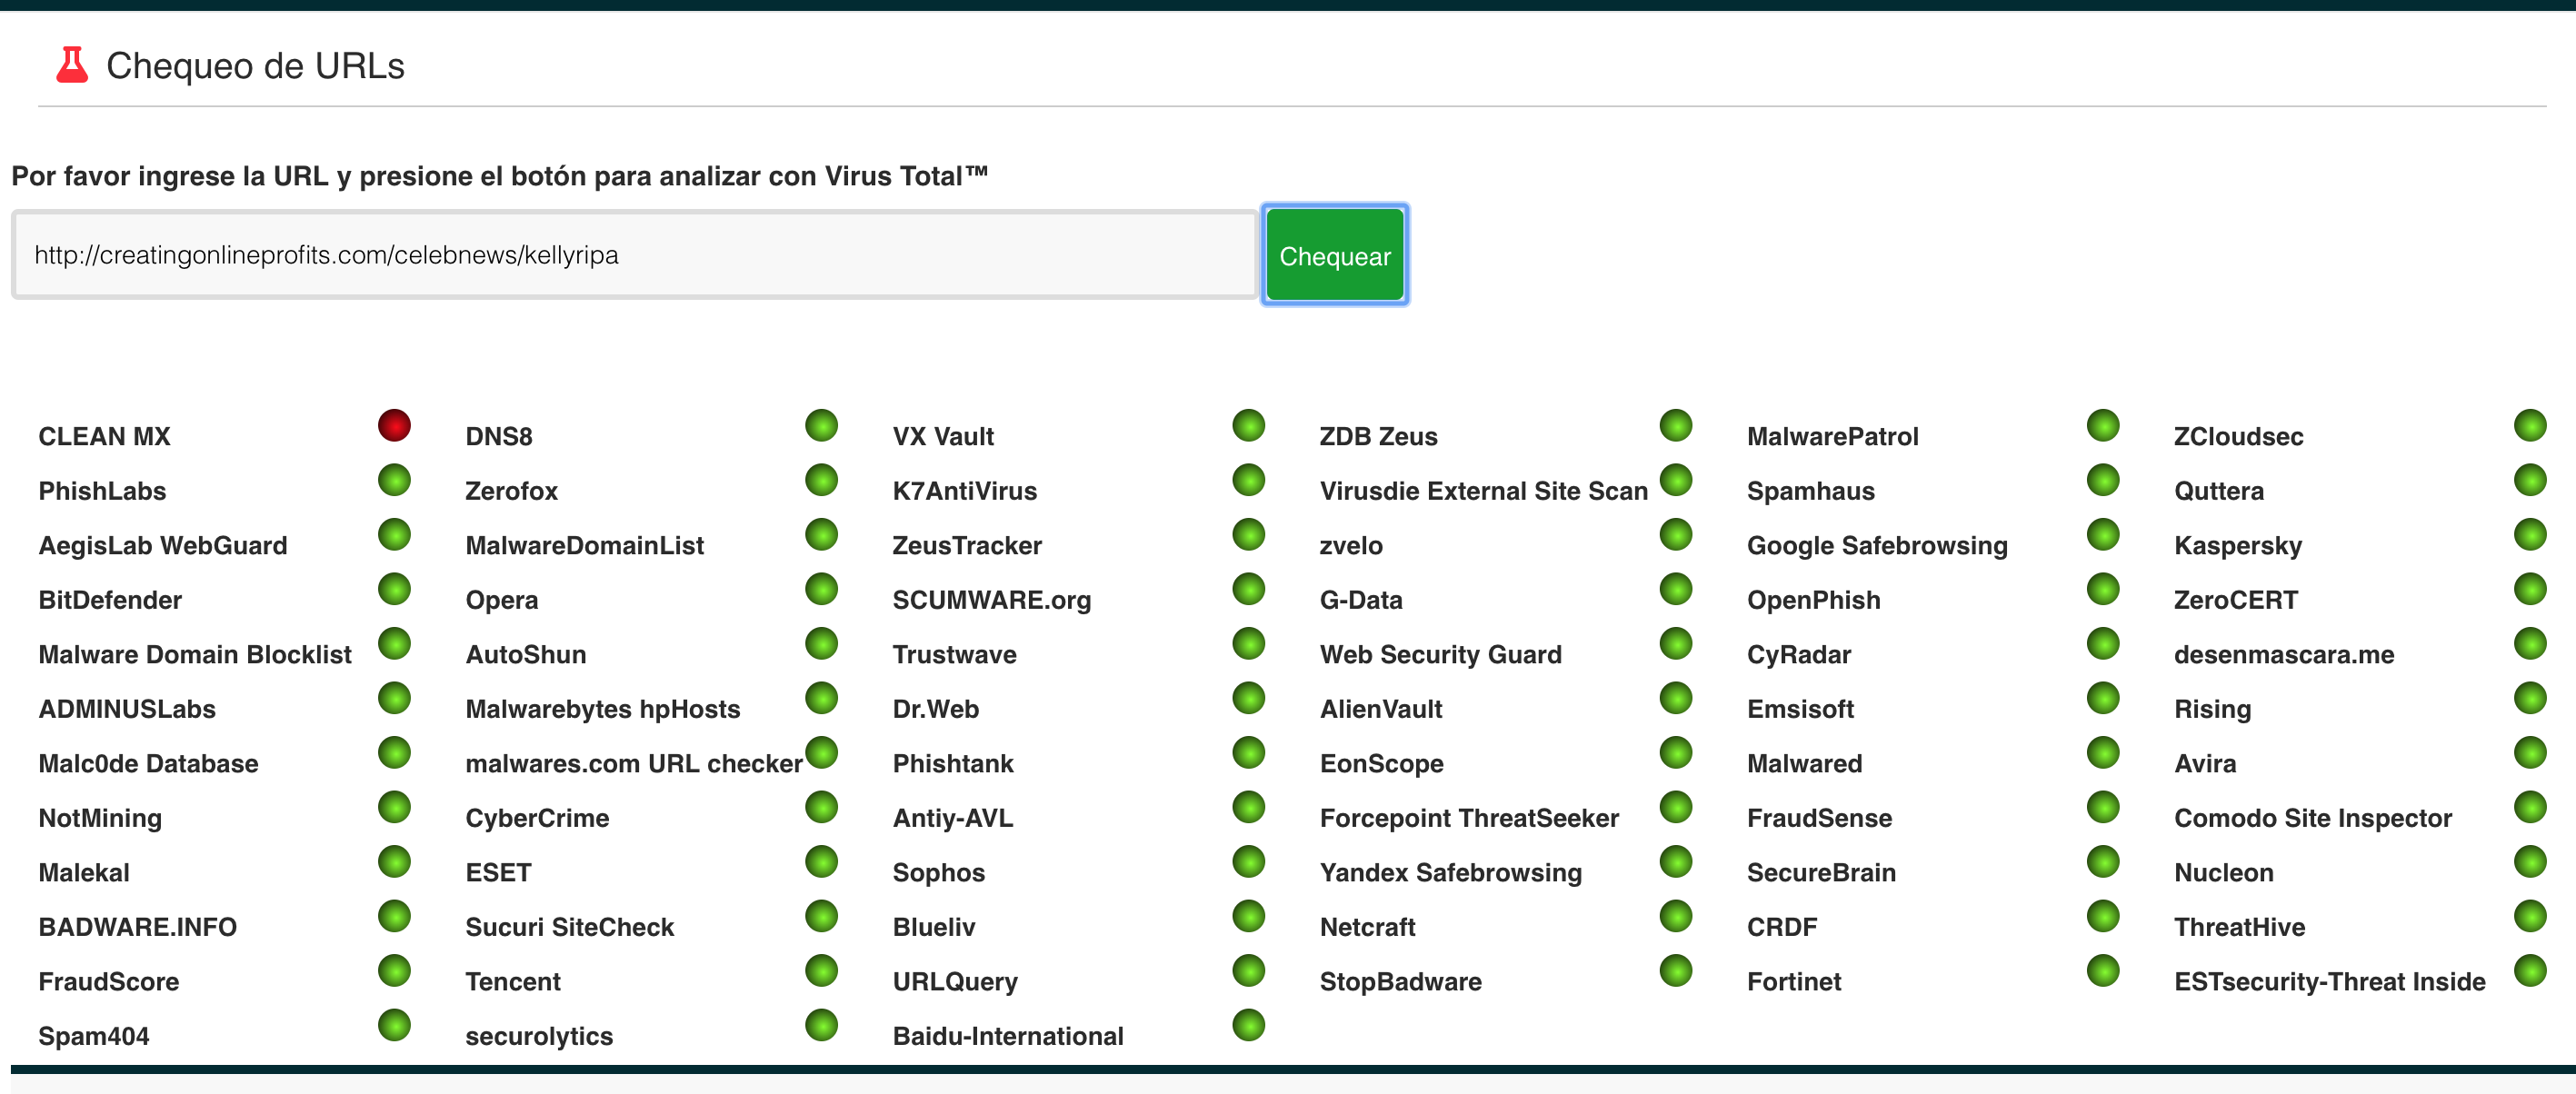Click the MalwareDomainList label
Viewport: 2576px width, 1094px height.
[584, 545]
